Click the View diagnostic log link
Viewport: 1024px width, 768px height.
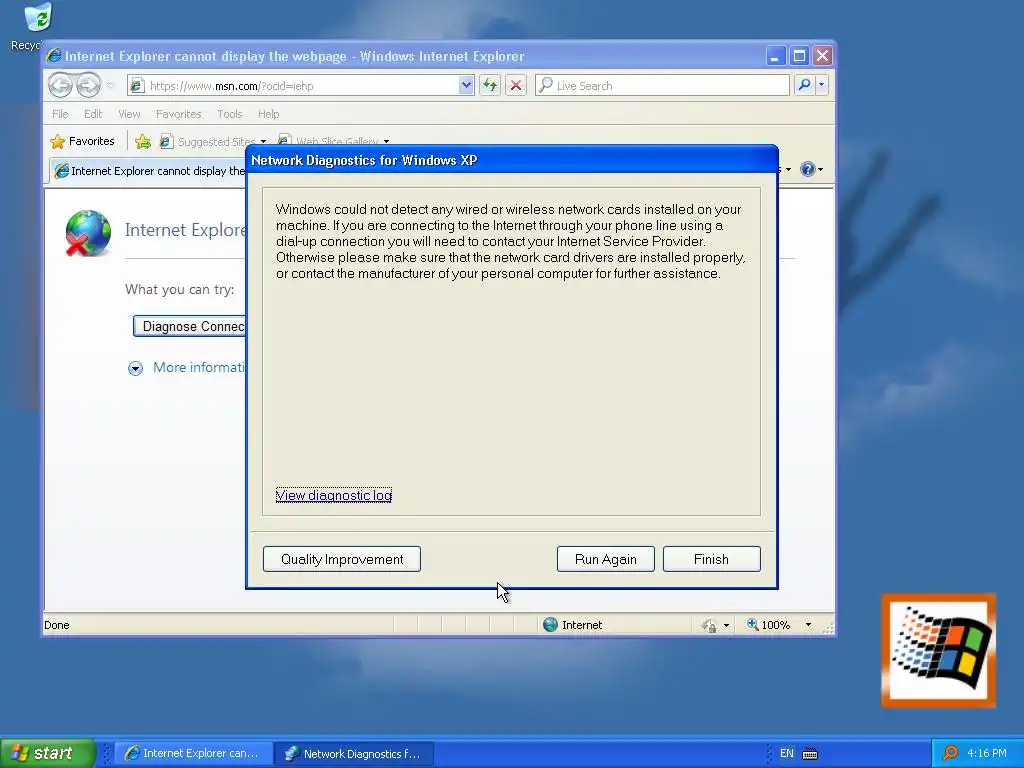[x=333, y=495]
